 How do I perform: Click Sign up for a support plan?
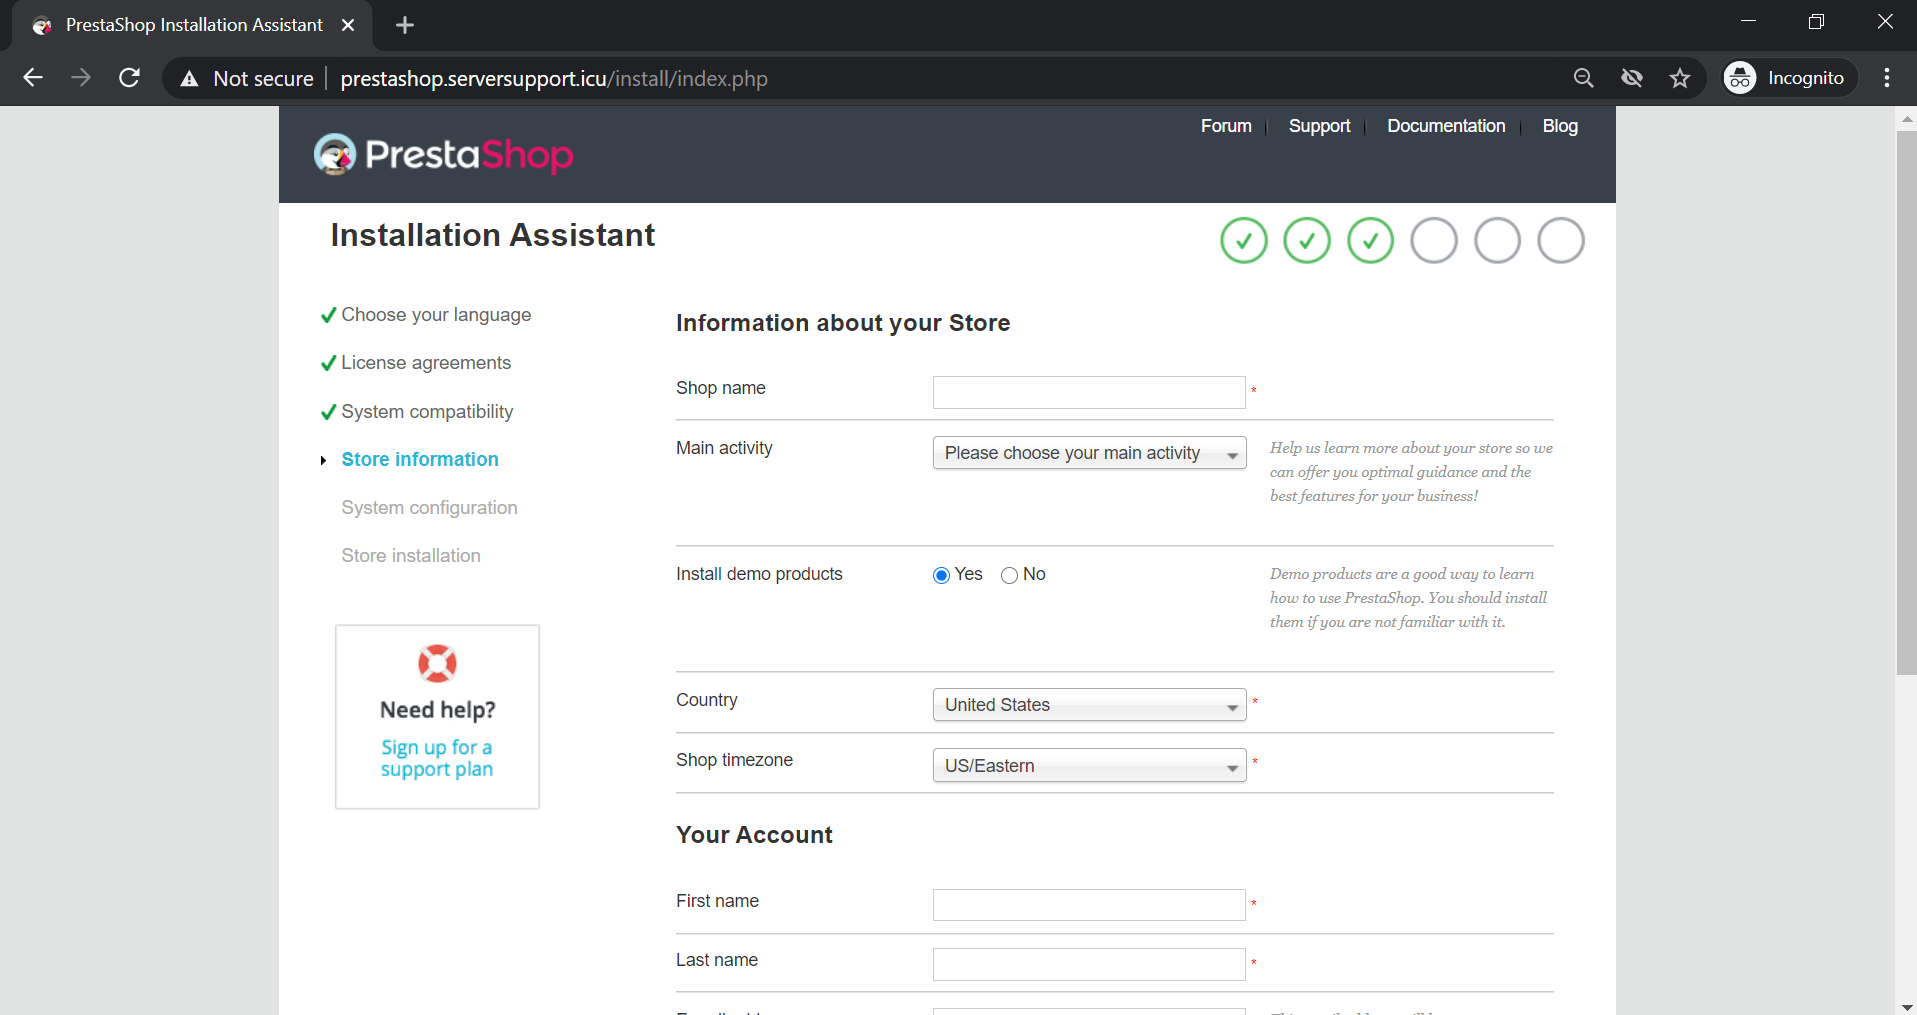(x=437, y=758)
